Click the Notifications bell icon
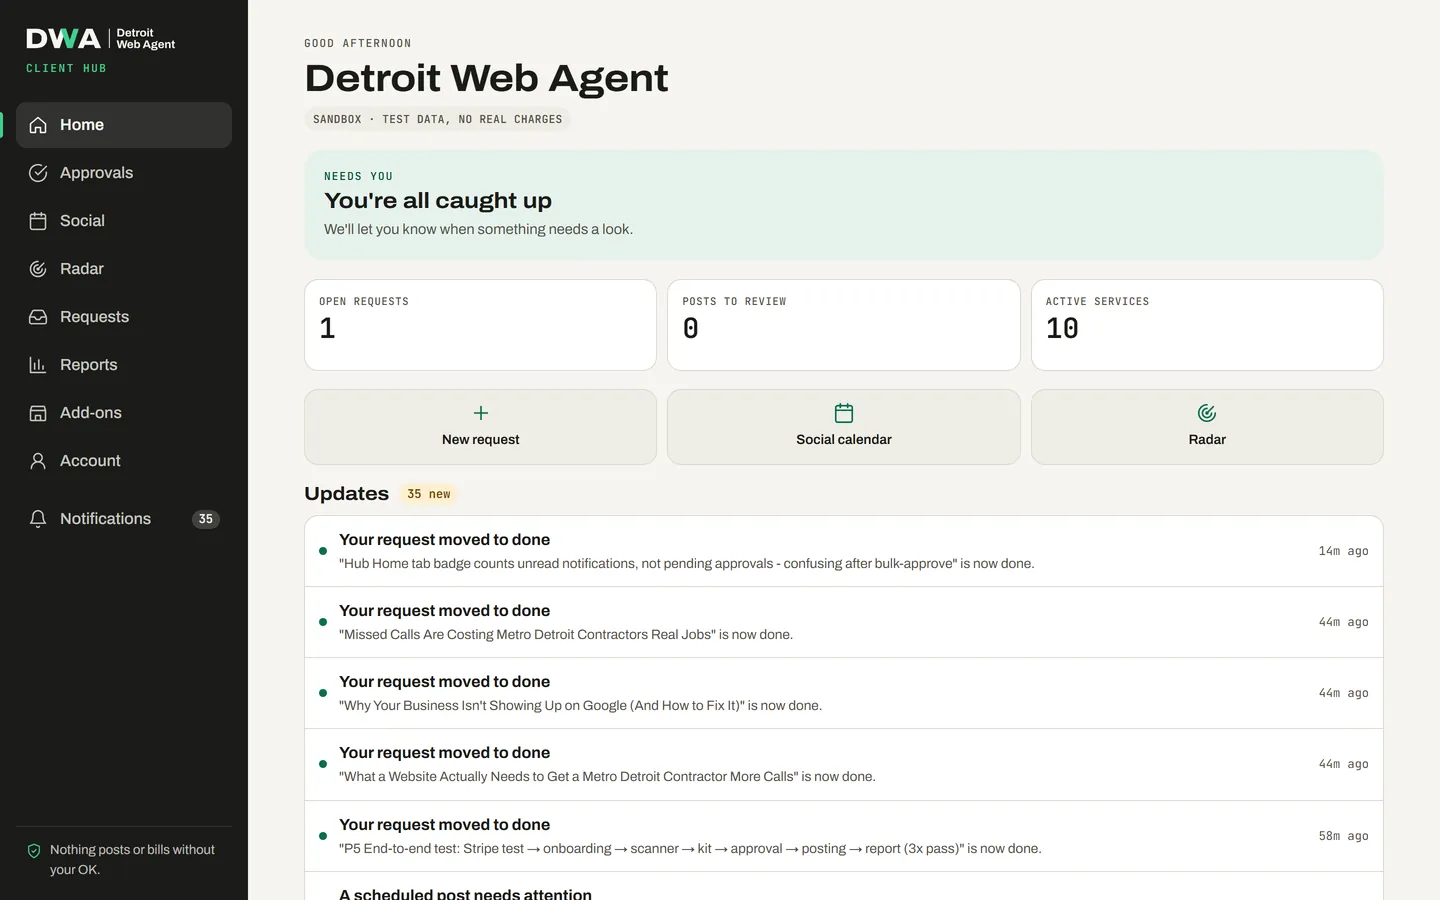Screen dimensions: 1440x900 [x=38, y=519]
